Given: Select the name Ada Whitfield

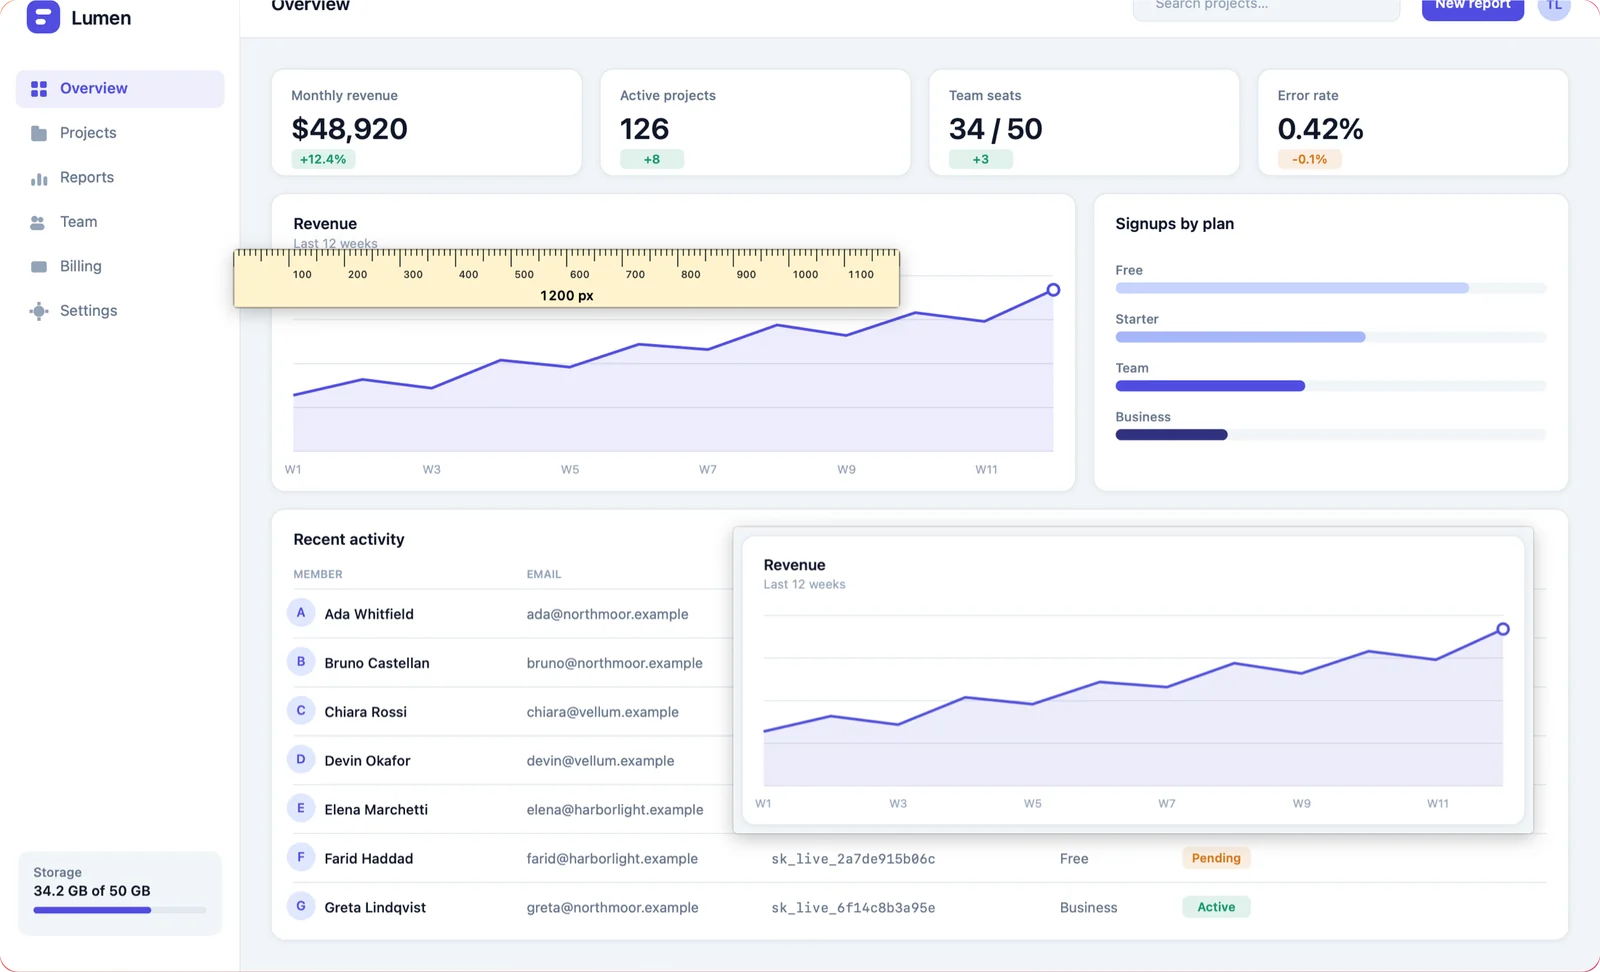Looking at the screenshot, I should tap(369, 614).
